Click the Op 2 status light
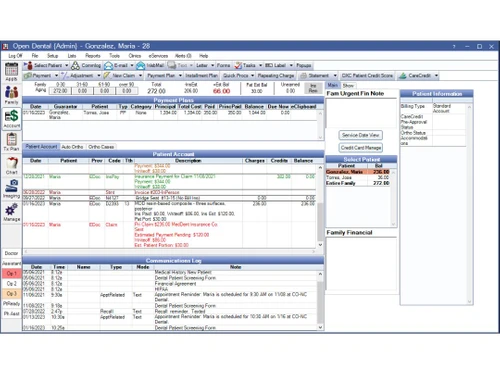Viewport: 500px width, 375px height. [12, 283]
